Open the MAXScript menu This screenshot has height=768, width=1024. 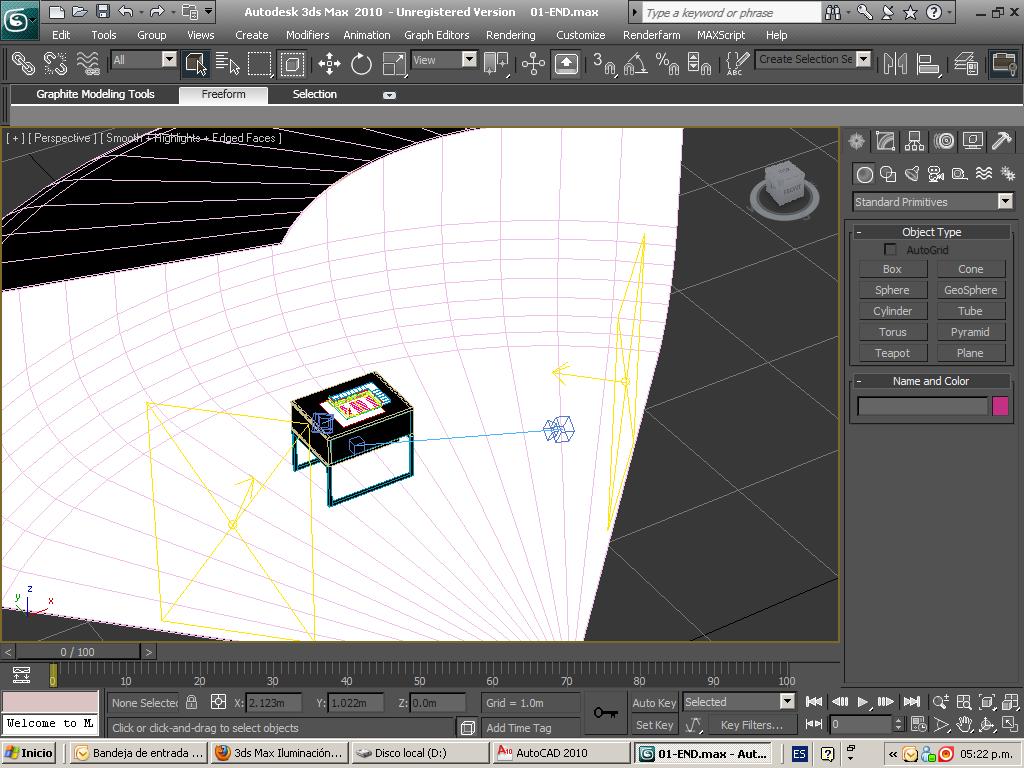click(721, 35)
